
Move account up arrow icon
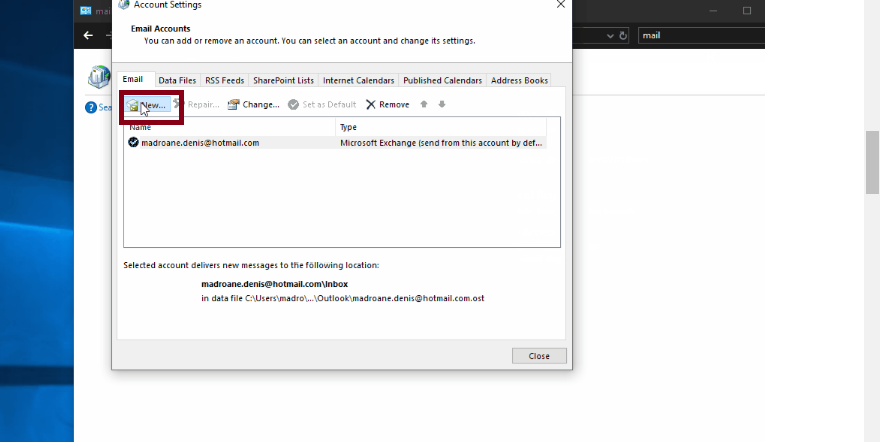(x=424, y=104)
